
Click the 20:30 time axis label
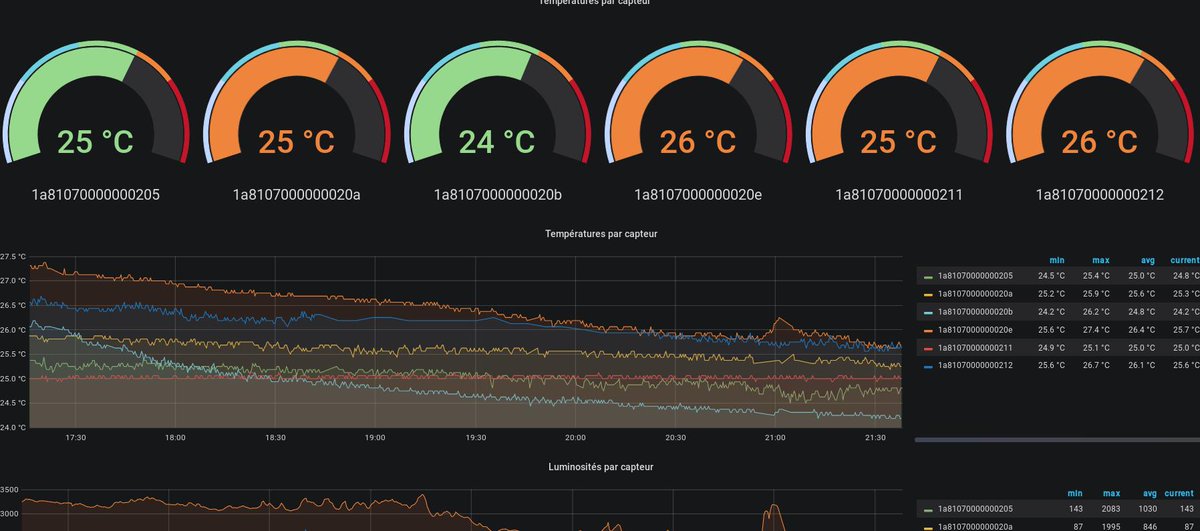coord(675,437)
